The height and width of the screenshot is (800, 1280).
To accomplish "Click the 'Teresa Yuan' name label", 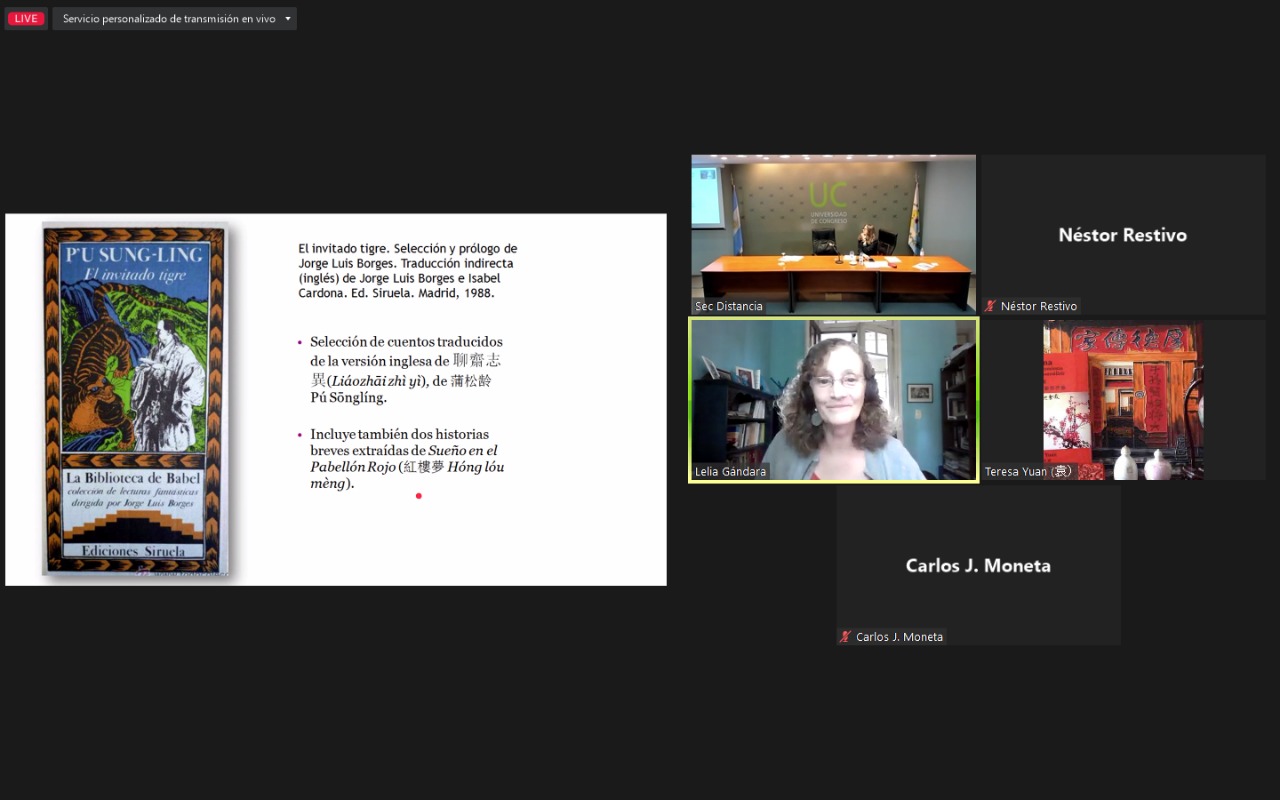I will point(1027,472).
